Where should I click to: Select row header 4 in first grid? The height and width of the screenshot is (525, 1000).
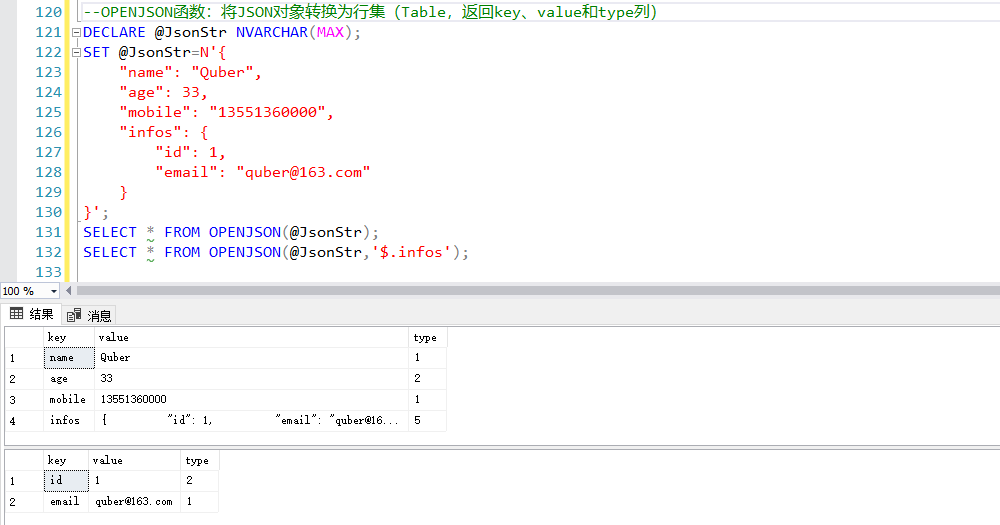pos(24,420)
